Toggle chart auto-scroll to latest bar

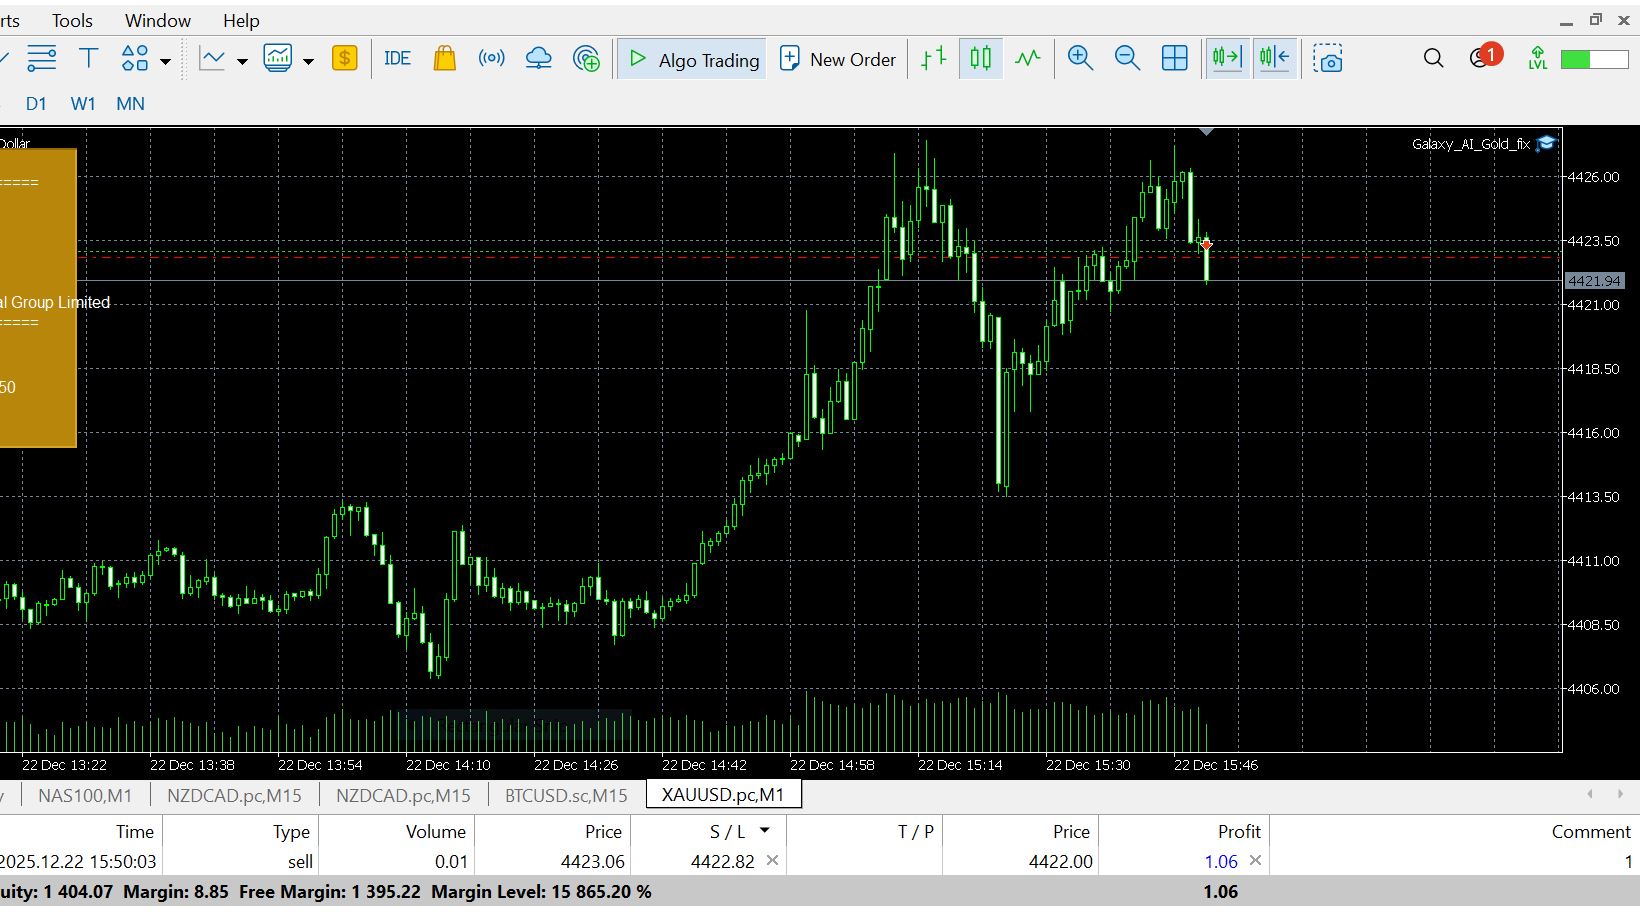click(1227, 59)
